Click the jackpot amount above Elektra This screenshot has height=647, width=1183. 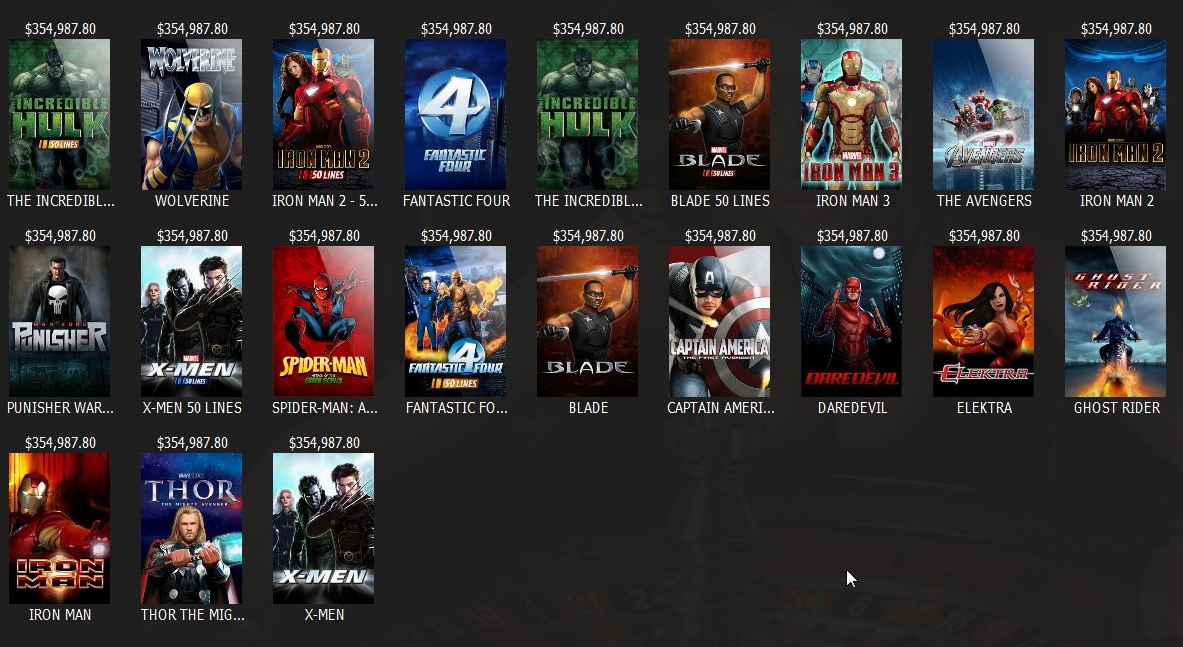click(985, 235)
